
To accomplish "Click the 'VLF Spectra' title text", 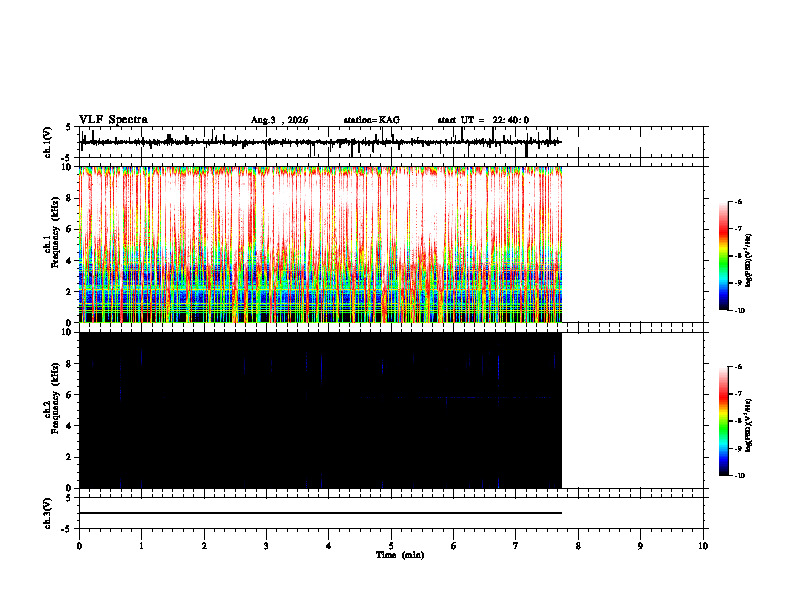I will coord(113,120).
